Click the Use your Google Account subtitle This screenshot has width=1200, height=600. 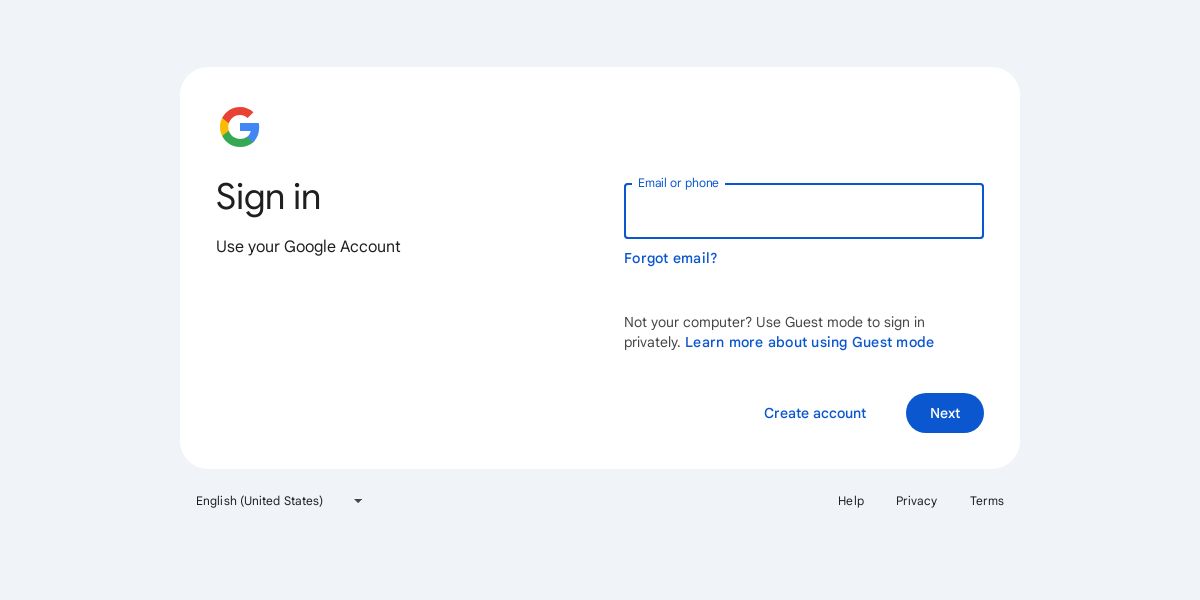(x=308, y=247)
